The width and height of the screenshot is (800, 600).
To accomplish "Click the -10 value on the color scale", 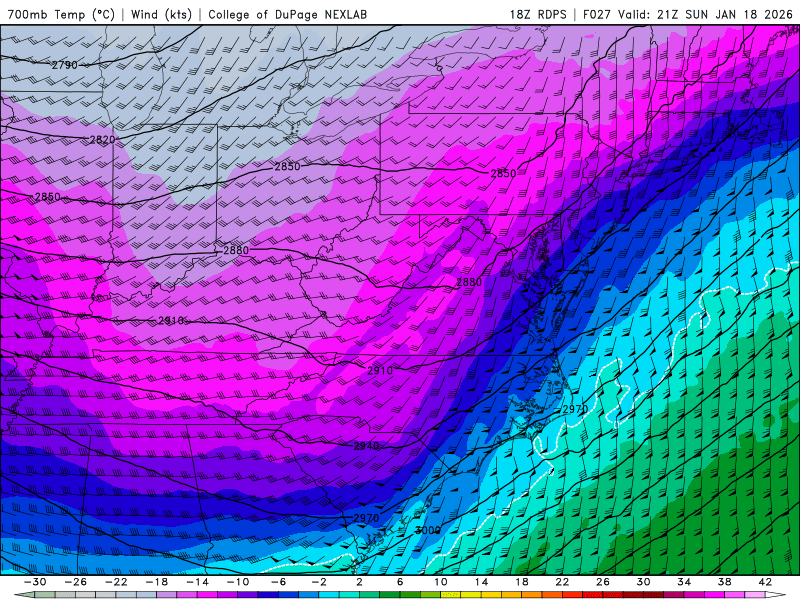I will tap(238, 582).
